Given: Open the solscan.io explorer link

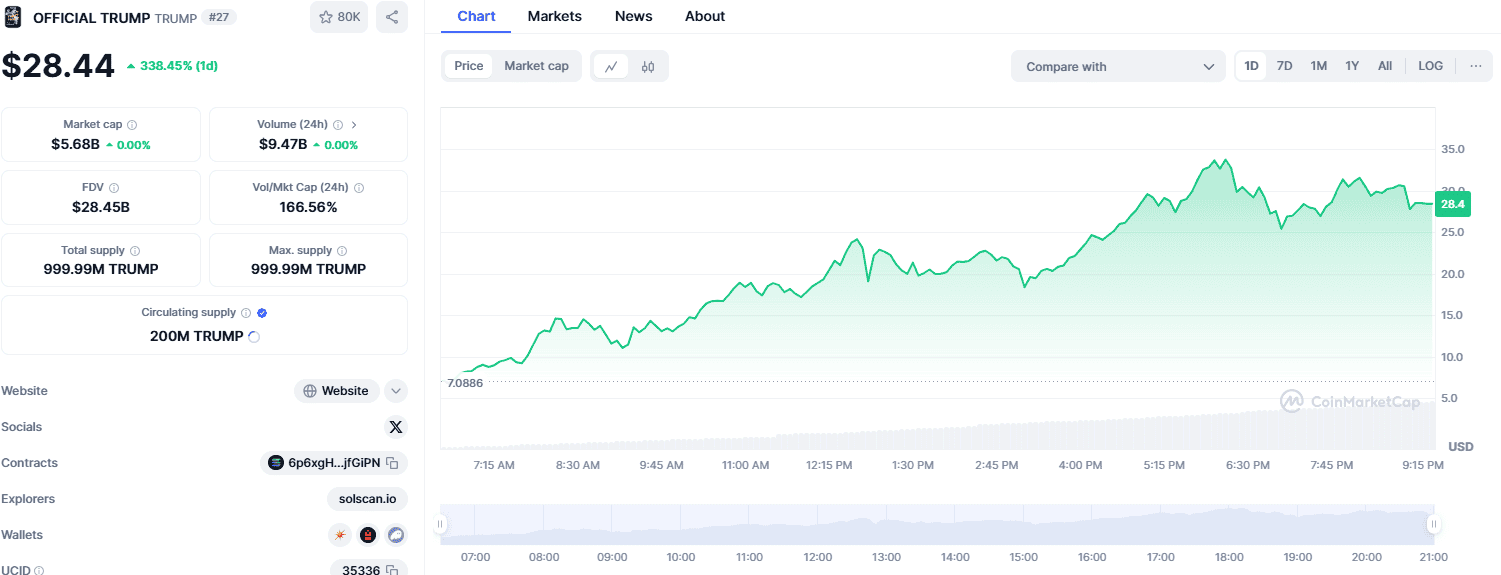Looking at the screenshot, I should tap(367, 499).
